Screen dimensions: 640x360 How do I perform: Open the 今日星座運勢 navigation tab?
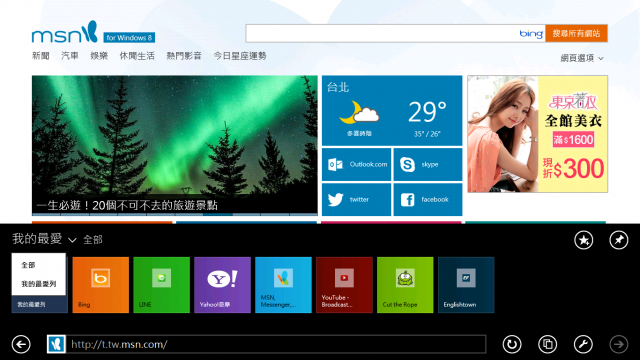pyautogui.click(x=240, y=56)
